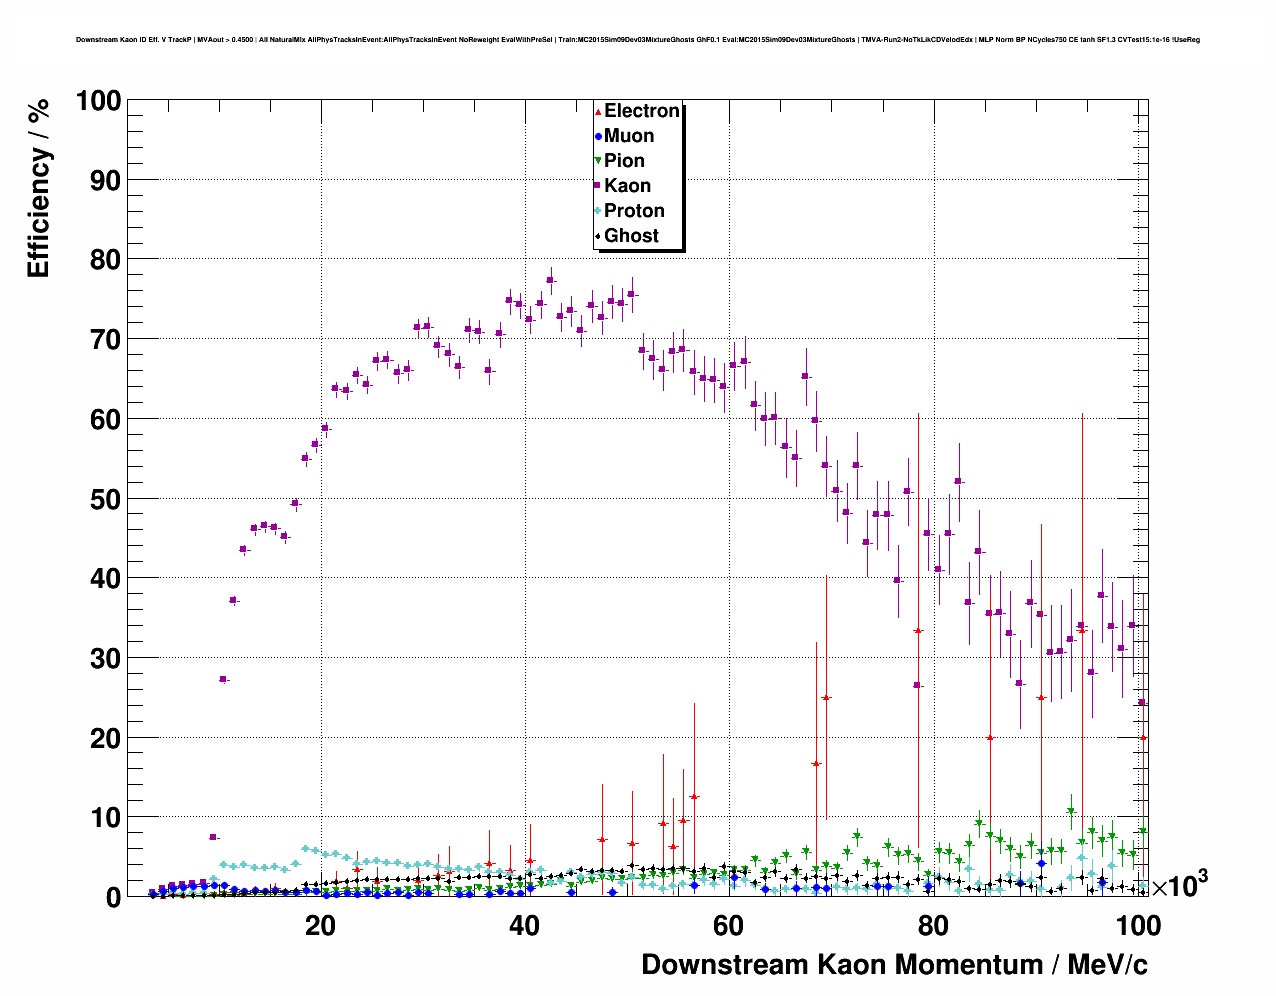Click the Momentum axis tick label '60'
The height and width of the screenshot is (996, 1276).
(729, 926)
